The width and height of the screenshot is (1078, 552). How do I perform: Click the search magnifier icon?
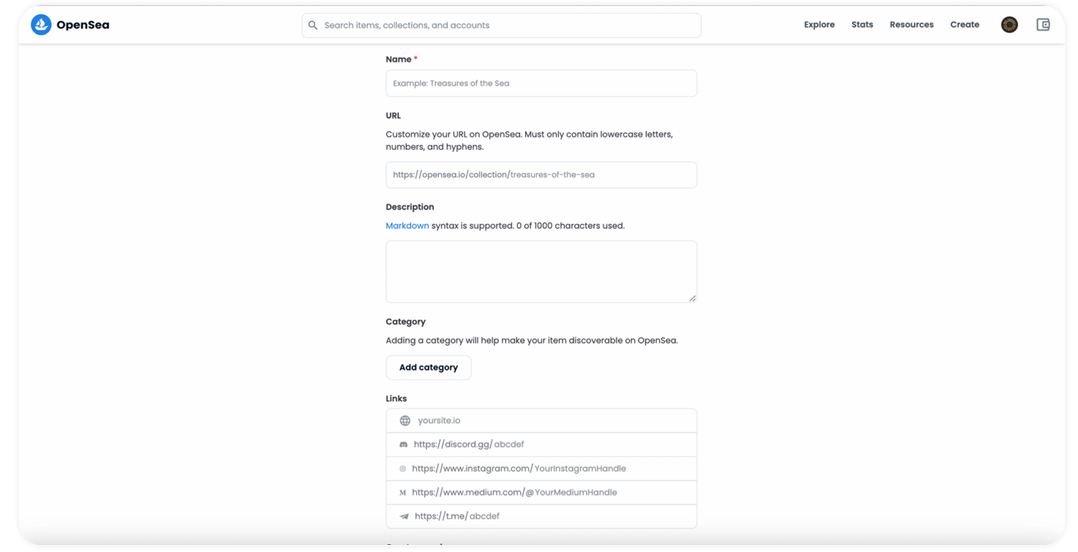point(313,25)
